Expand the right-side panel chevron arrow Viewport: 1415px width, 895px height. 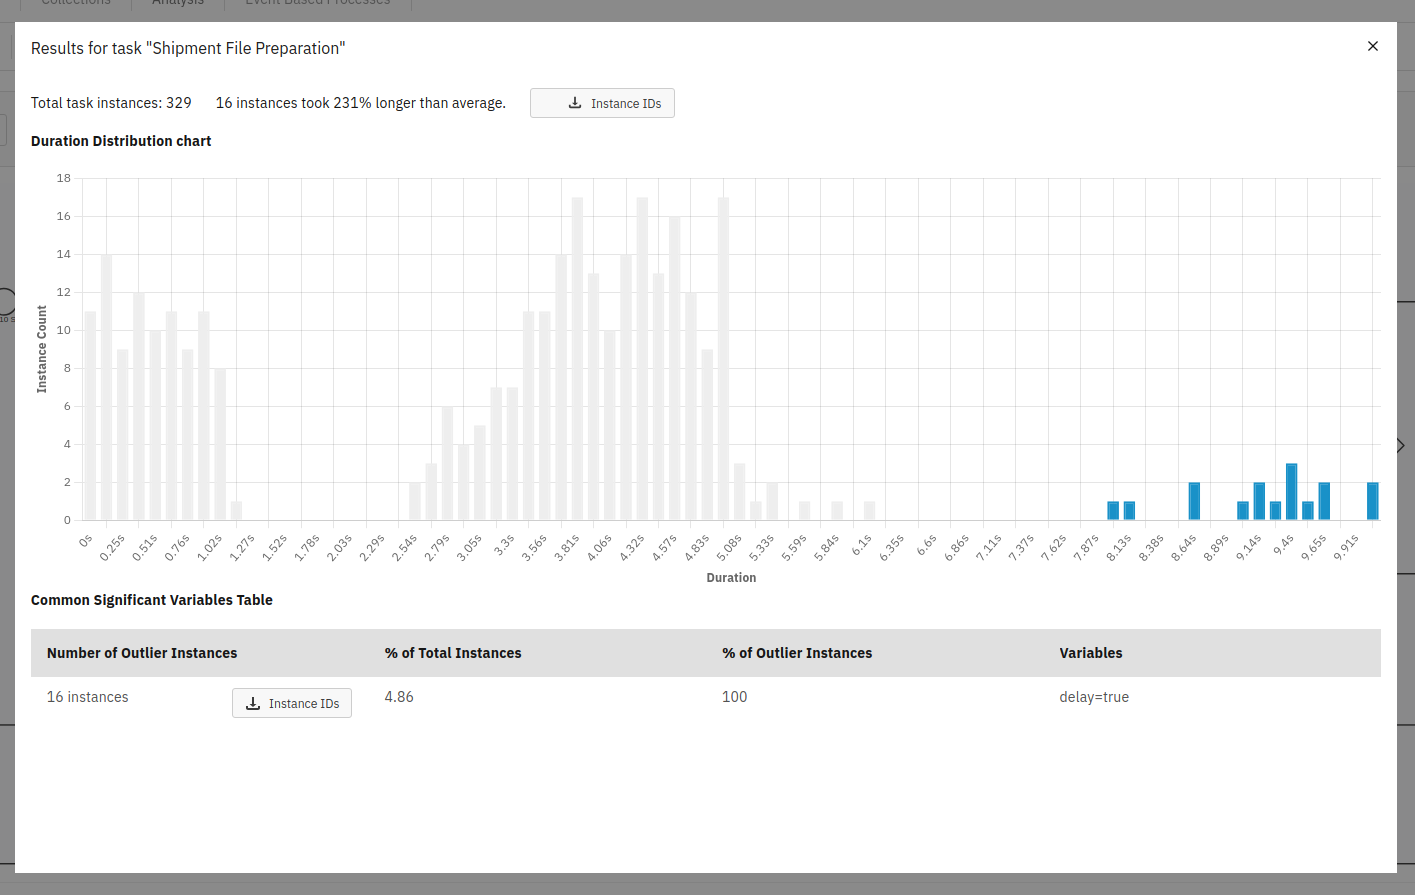[x=1400, y=445]
